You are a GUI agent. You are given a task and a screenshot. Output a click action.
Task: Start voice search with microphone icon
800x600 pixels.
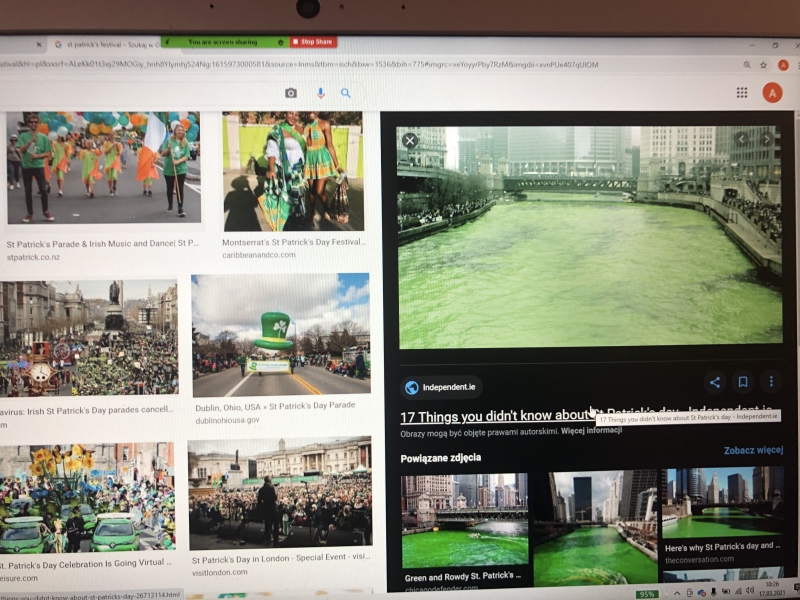pyautogui.click(x=320, y=93)
